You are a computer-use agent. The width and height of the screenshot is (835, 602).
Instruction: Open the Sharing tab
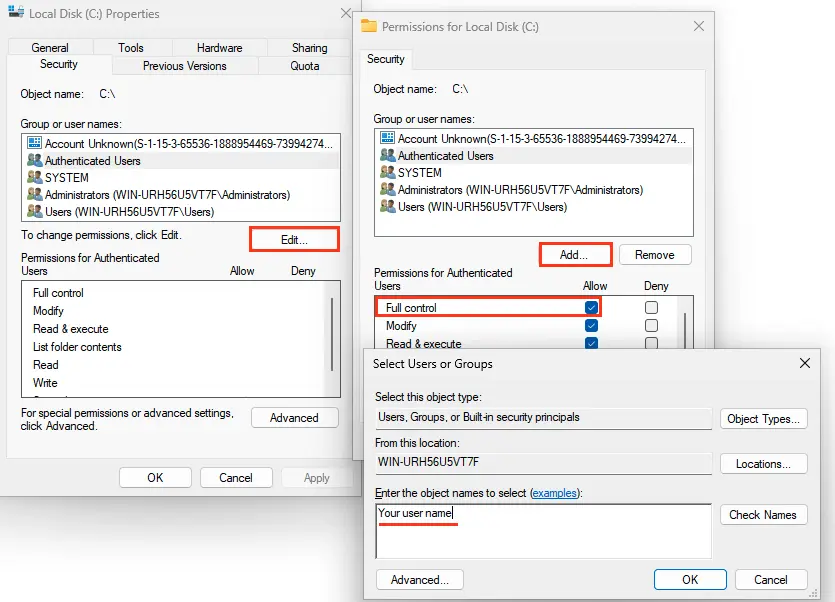click(x=309, y=48)
